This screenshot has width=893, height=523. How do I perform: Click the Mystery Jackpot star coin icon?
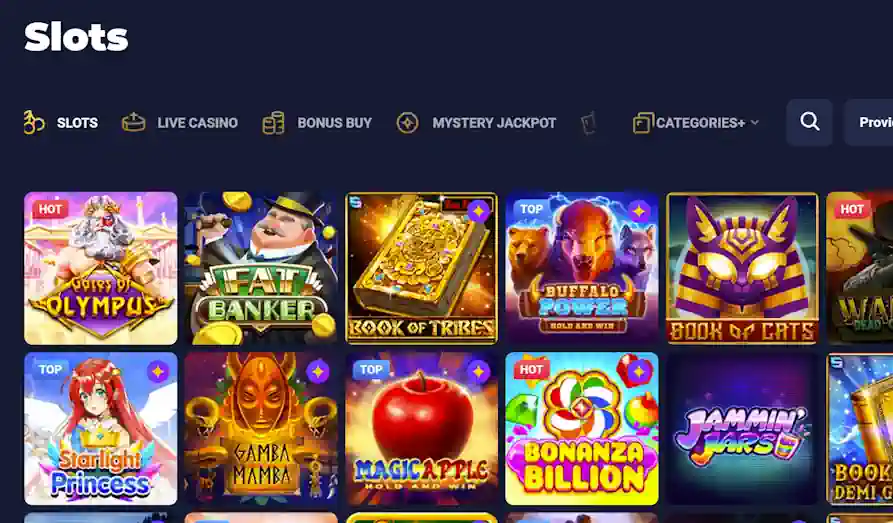pos(408,123)
